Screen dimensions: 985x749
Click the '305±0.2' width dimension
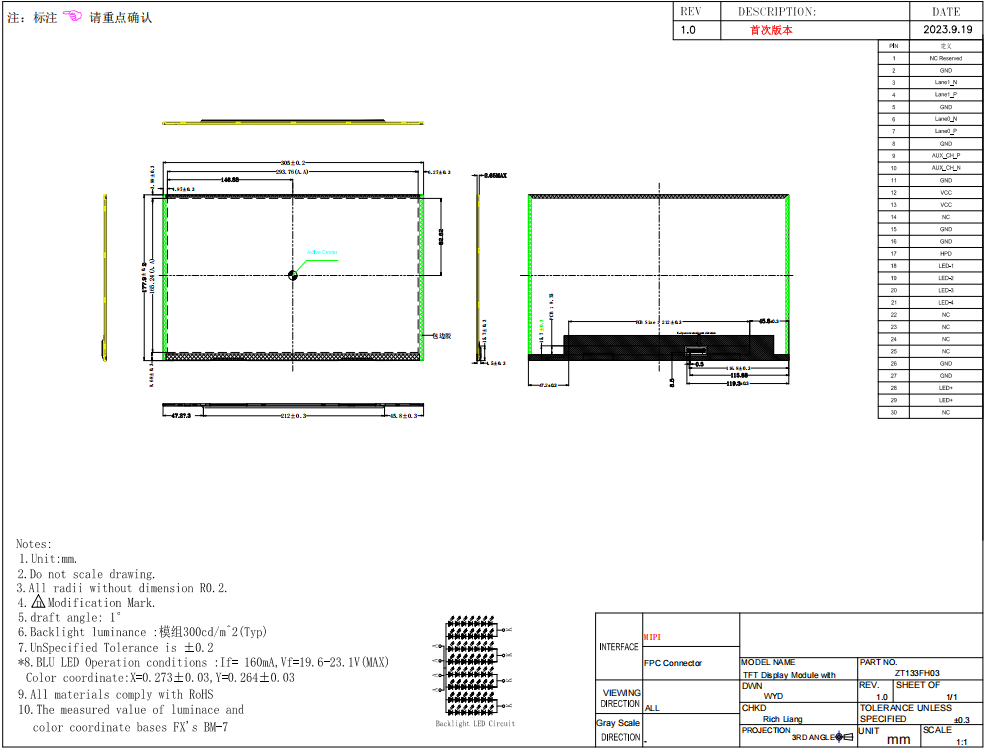pyautogui.click(x=293, y=163)
